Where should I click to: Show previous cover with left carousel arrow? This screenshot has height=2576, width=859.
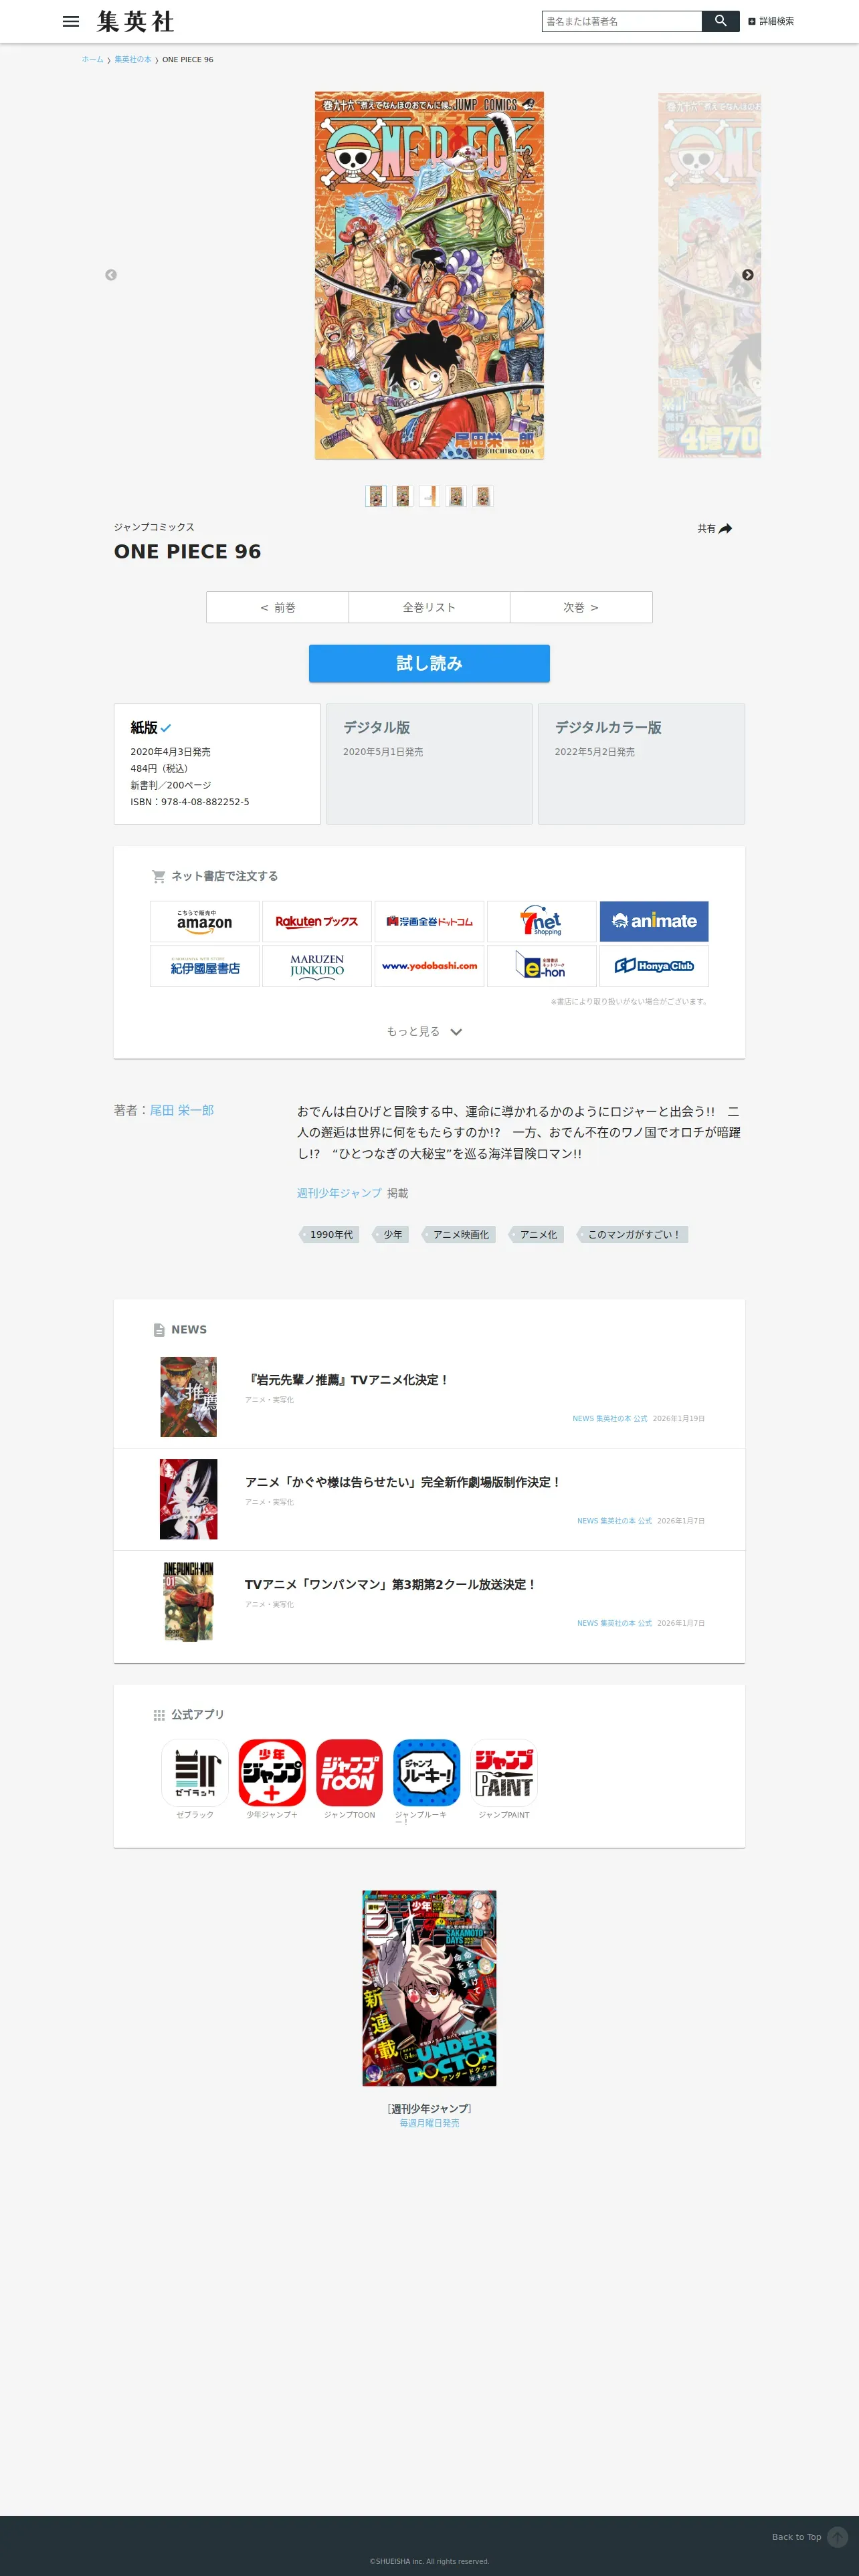click(111, 275)
